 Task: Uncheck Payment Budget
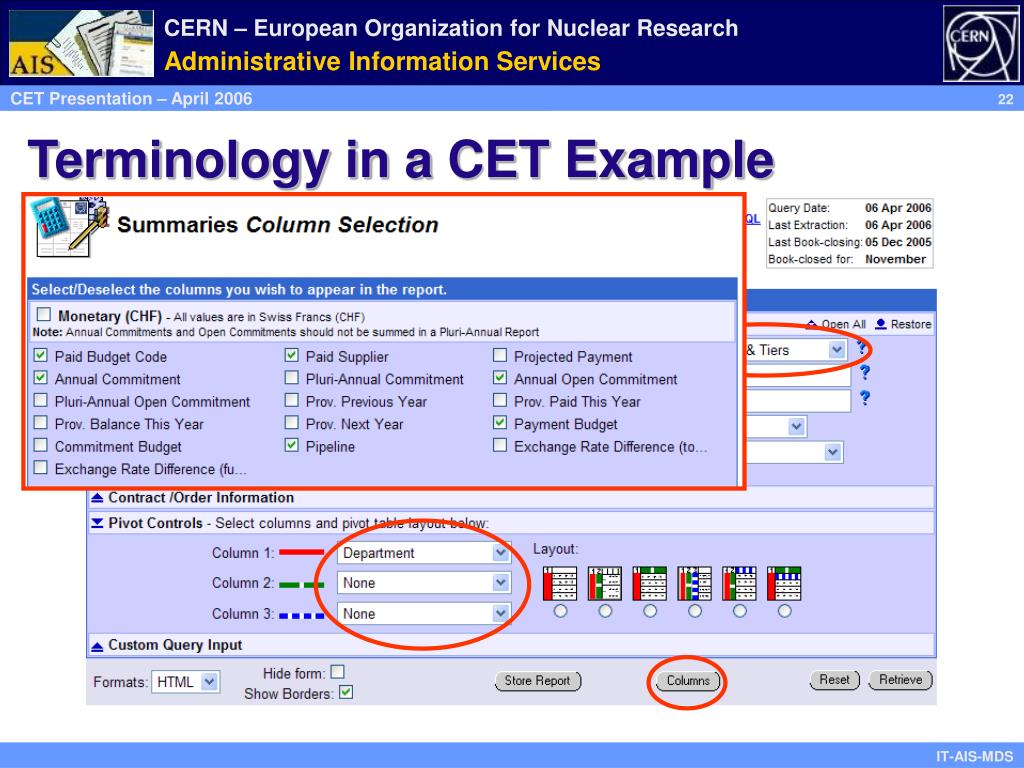[500, 423]
